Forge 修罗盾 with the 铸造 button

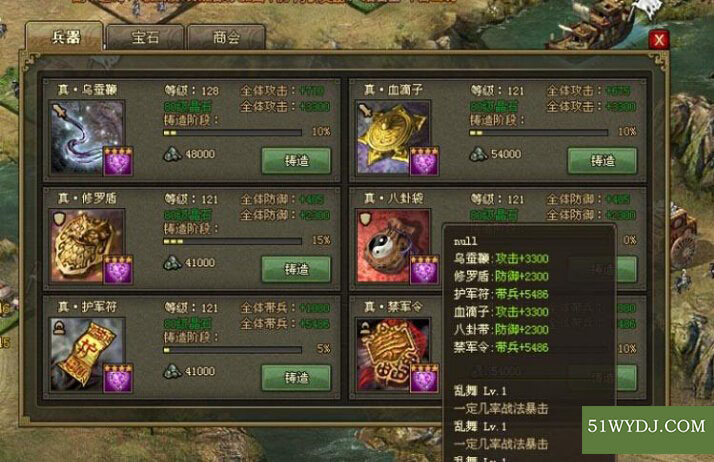(x=296, y=269)
